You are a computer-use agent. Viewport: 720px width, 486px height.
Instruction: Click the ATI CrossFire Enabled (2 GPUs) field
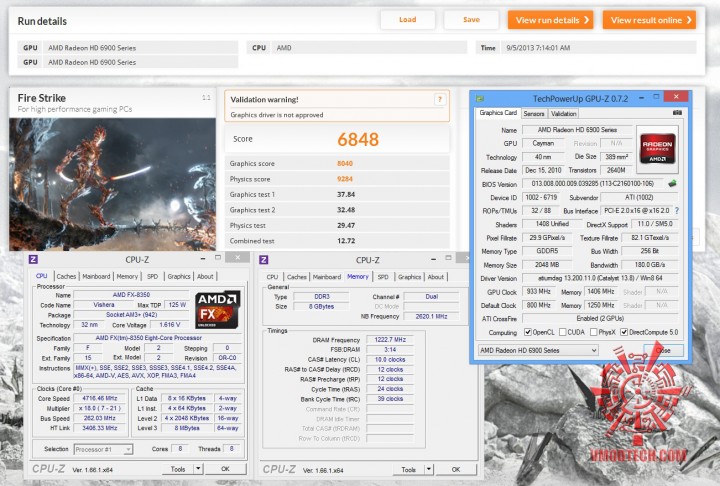pyautogui.click(x=600, y=318)
